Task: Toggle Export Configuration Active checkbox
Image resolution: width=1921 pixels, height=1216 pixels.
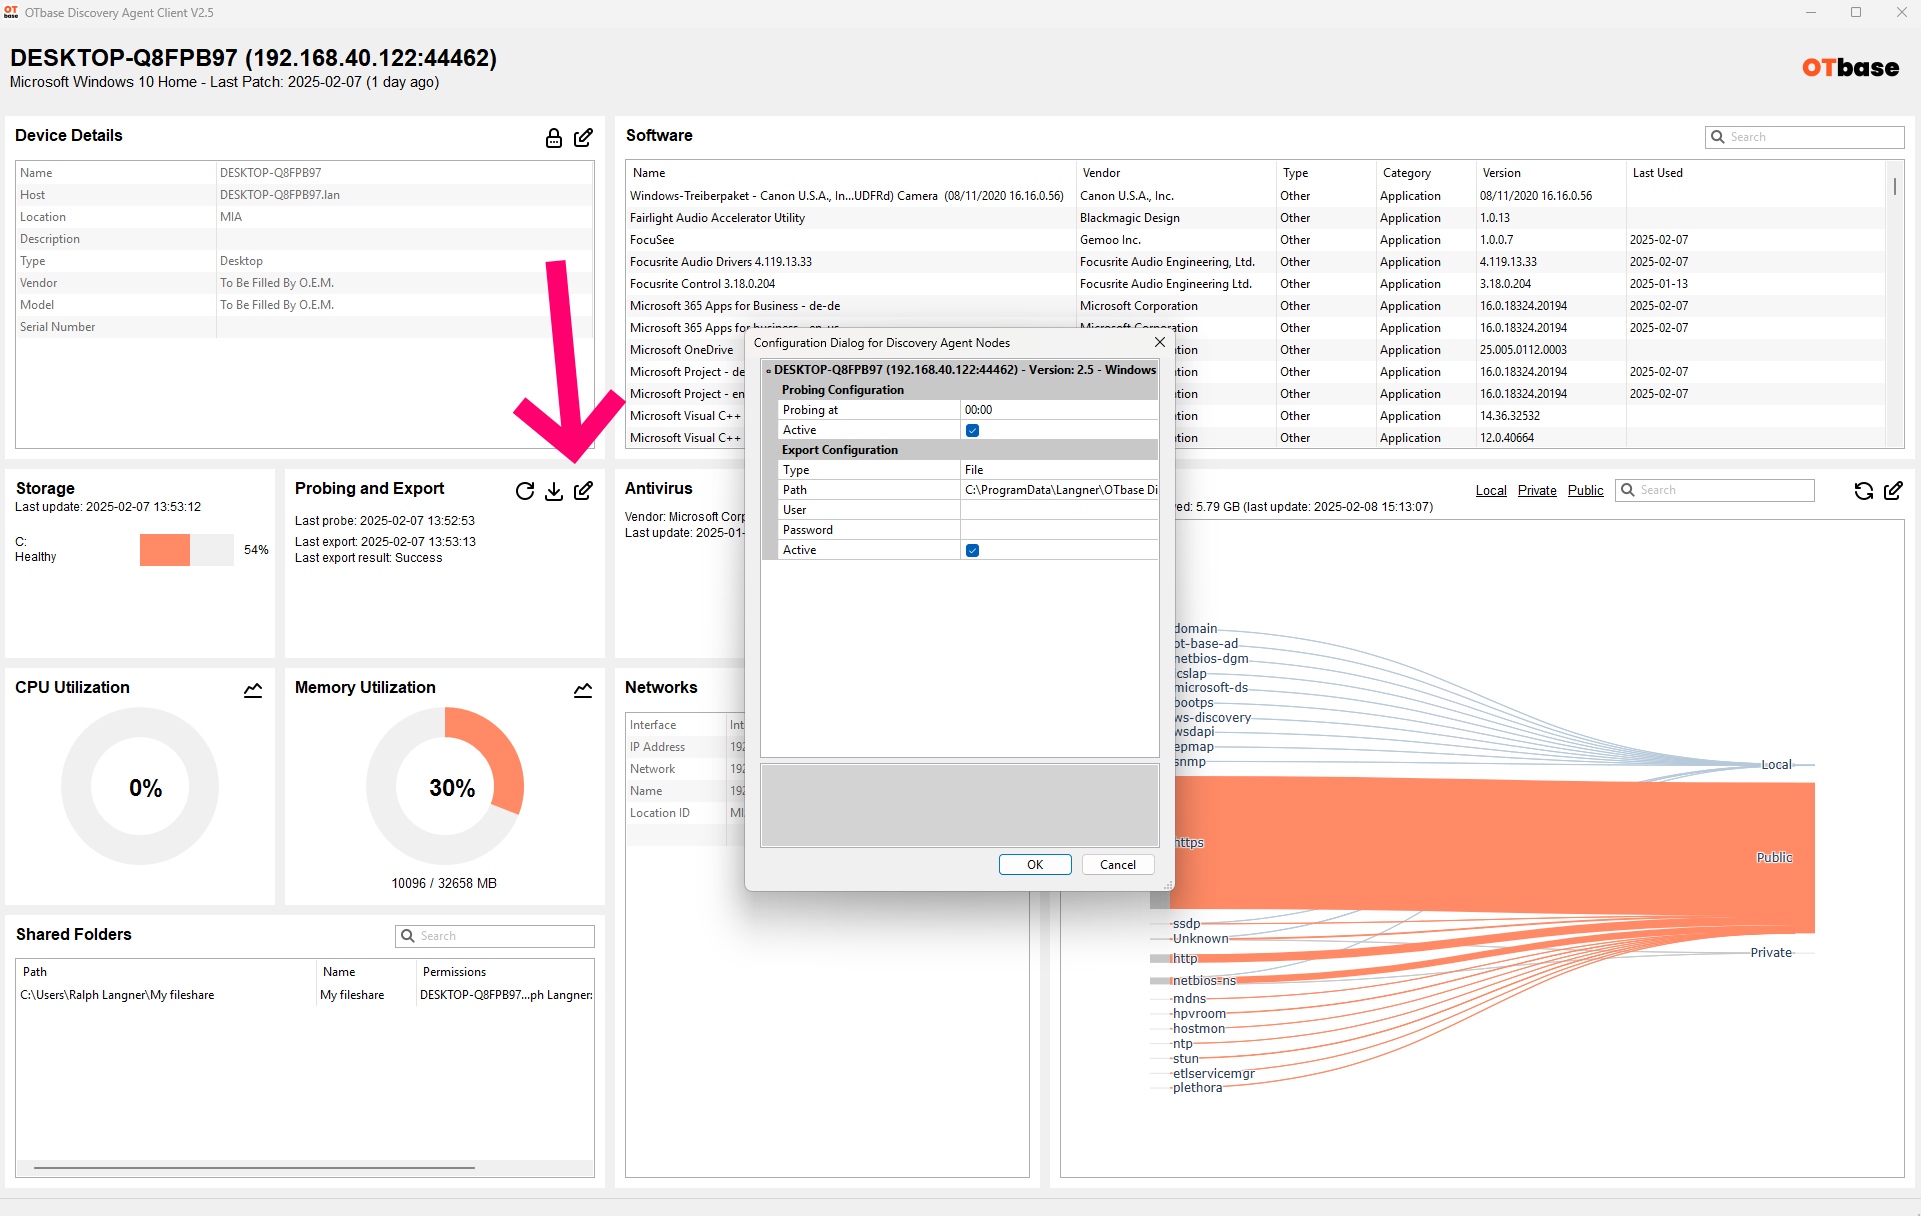Action: [x=972, y=550]
